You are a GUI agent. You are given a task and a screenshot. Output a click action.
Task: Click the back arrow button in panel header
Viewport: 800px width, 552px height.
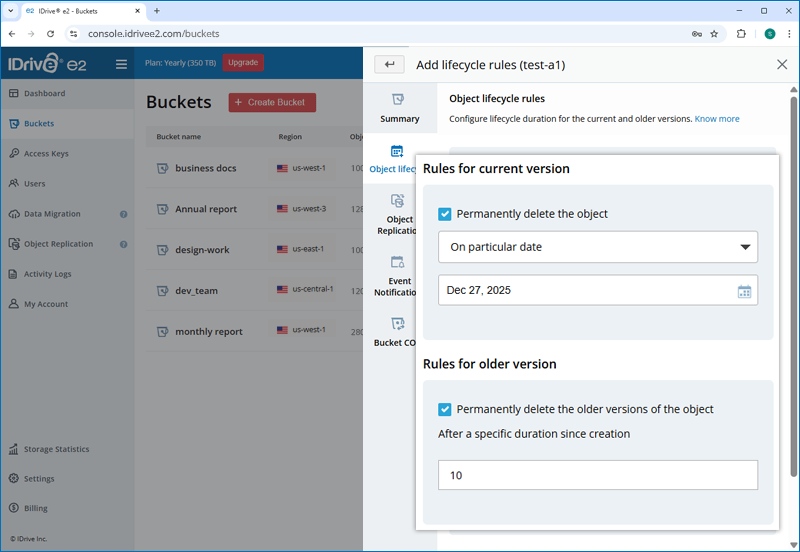click(389, 64)
